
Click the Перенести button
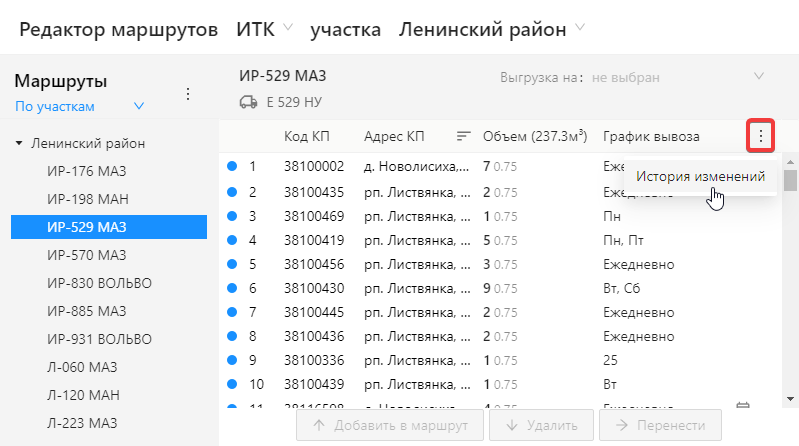click(x=658, y=426)
